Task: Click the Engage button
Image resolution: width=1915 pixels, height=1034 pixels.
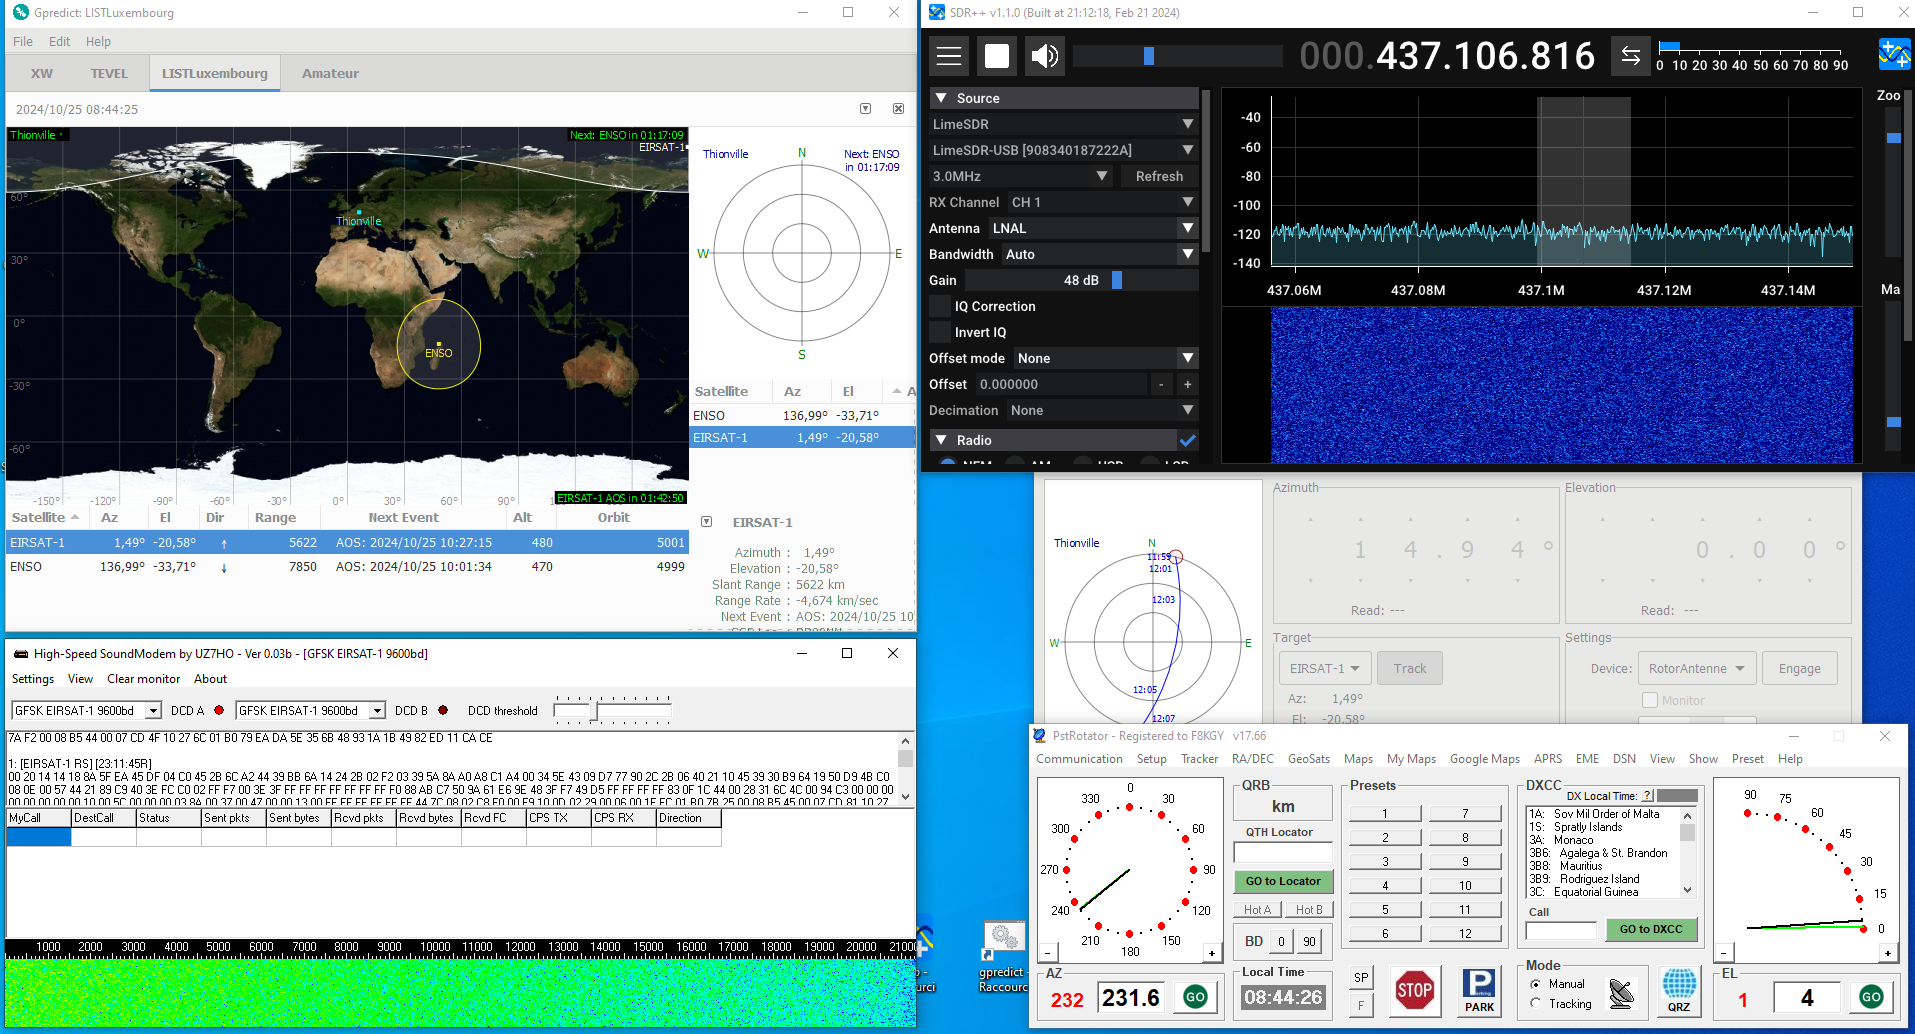Action: pyautogui.click(x=1799, y=668)
